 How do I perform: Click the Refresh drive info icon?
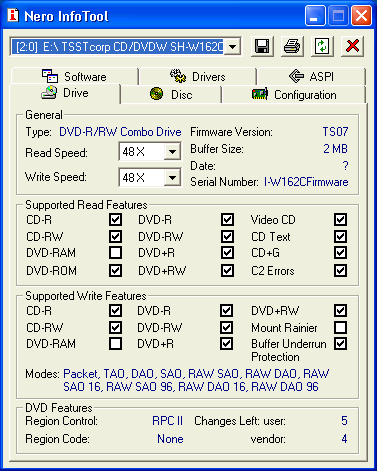(322, 46)
